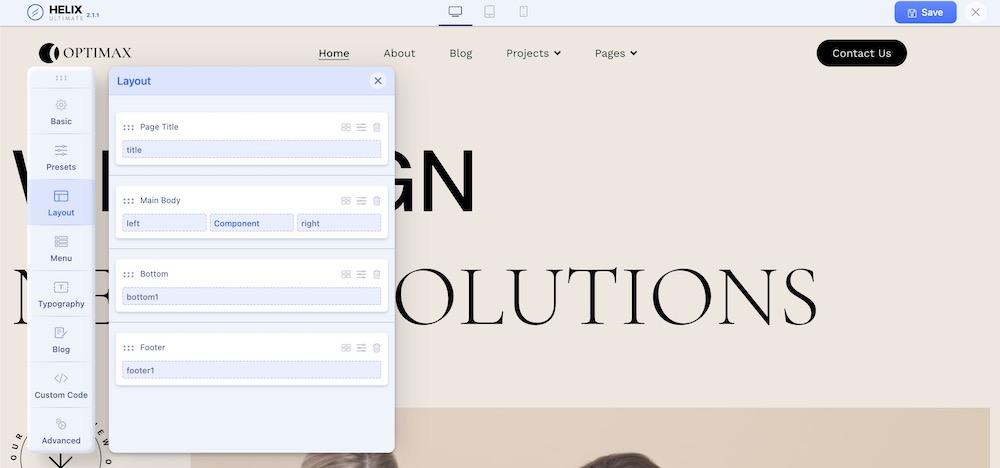Screen dimensions: 1000x468
Task: Select the title column block
Action: 251,150
